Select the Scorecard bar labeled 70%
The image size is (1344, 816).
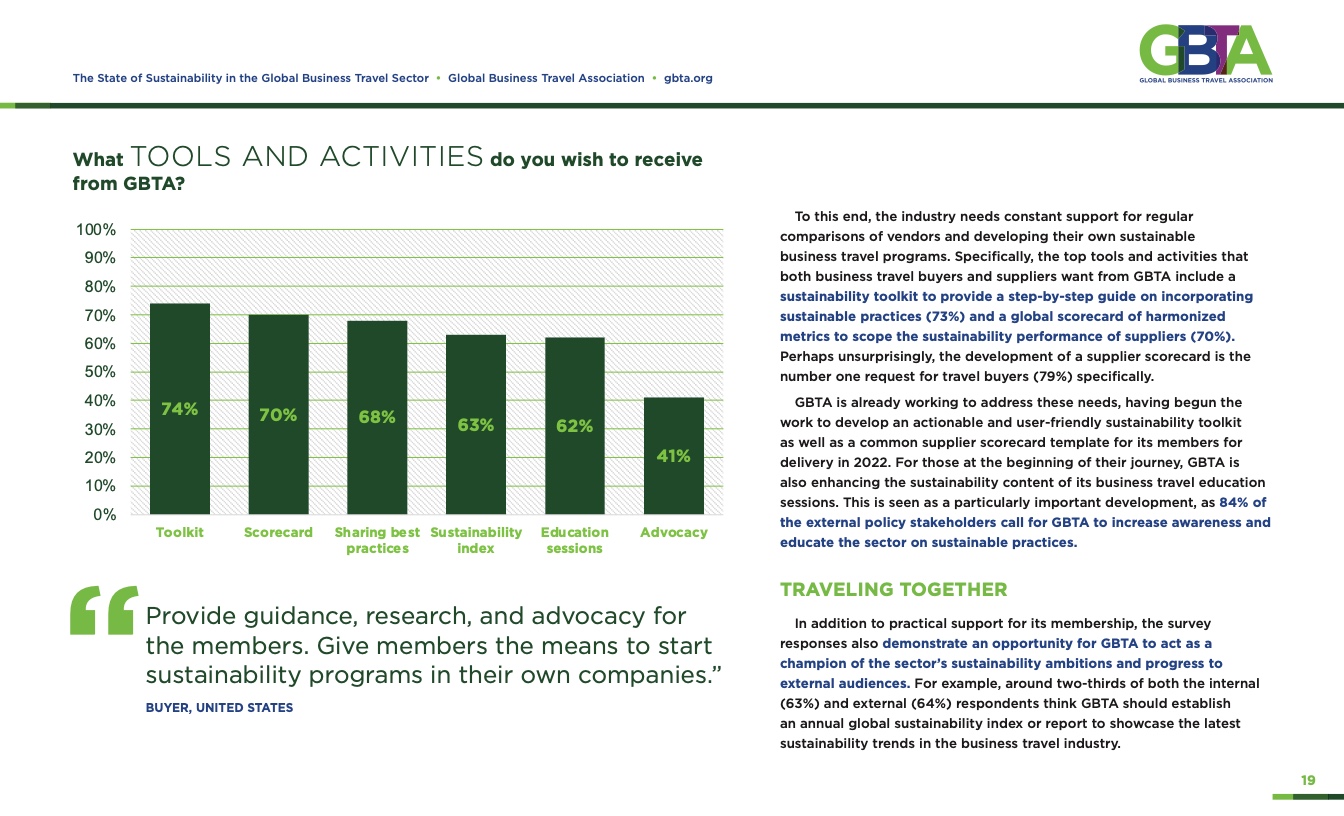278,414
